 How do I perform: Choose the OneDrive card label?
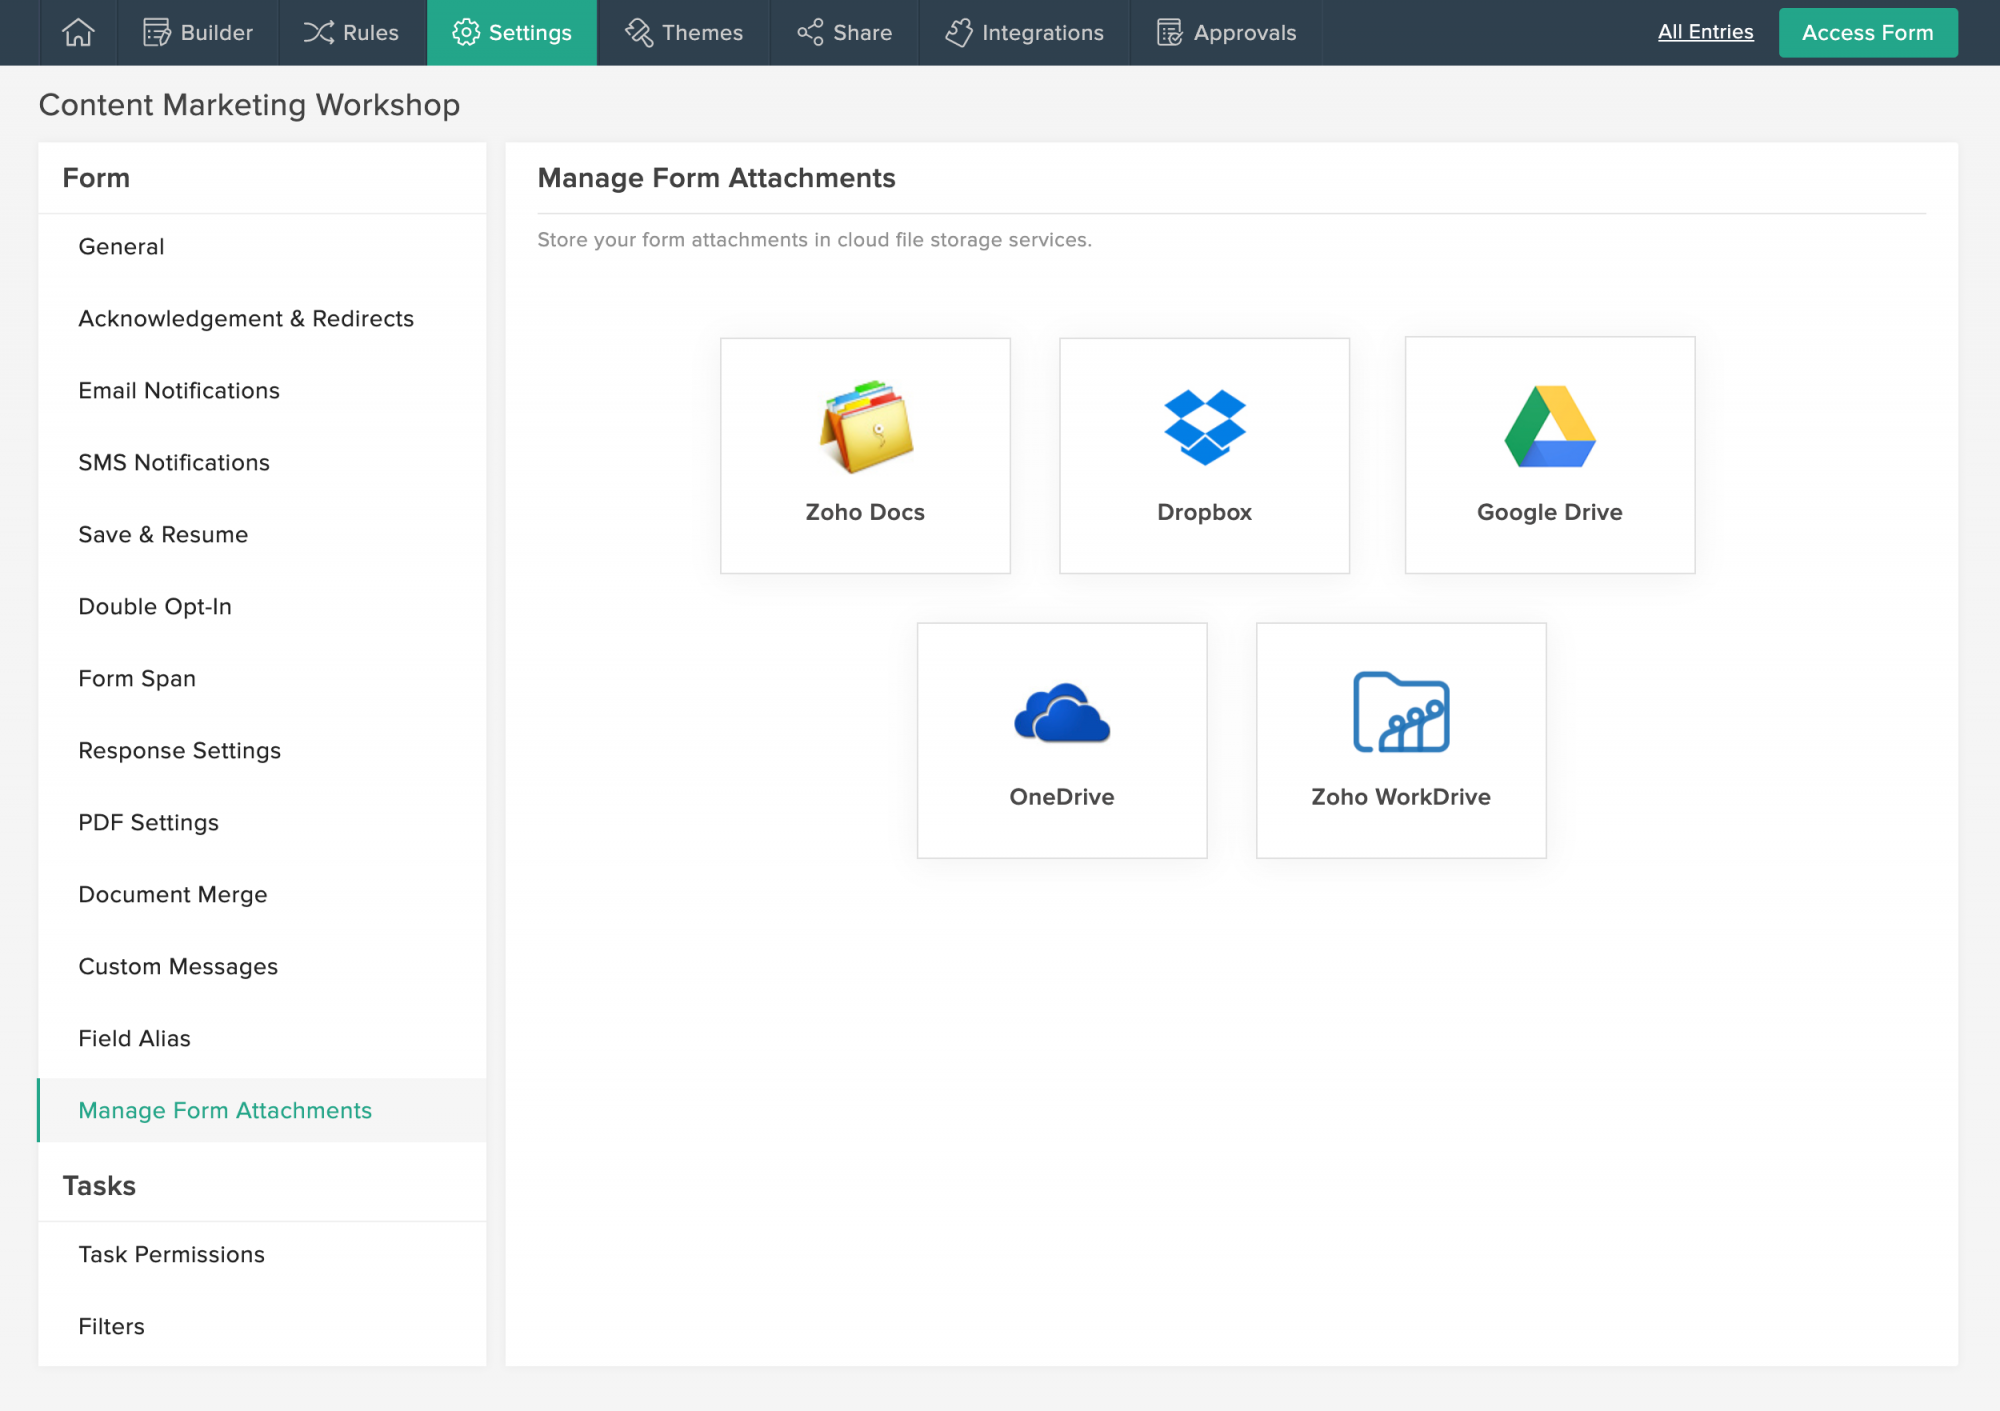coord(1062,797)
